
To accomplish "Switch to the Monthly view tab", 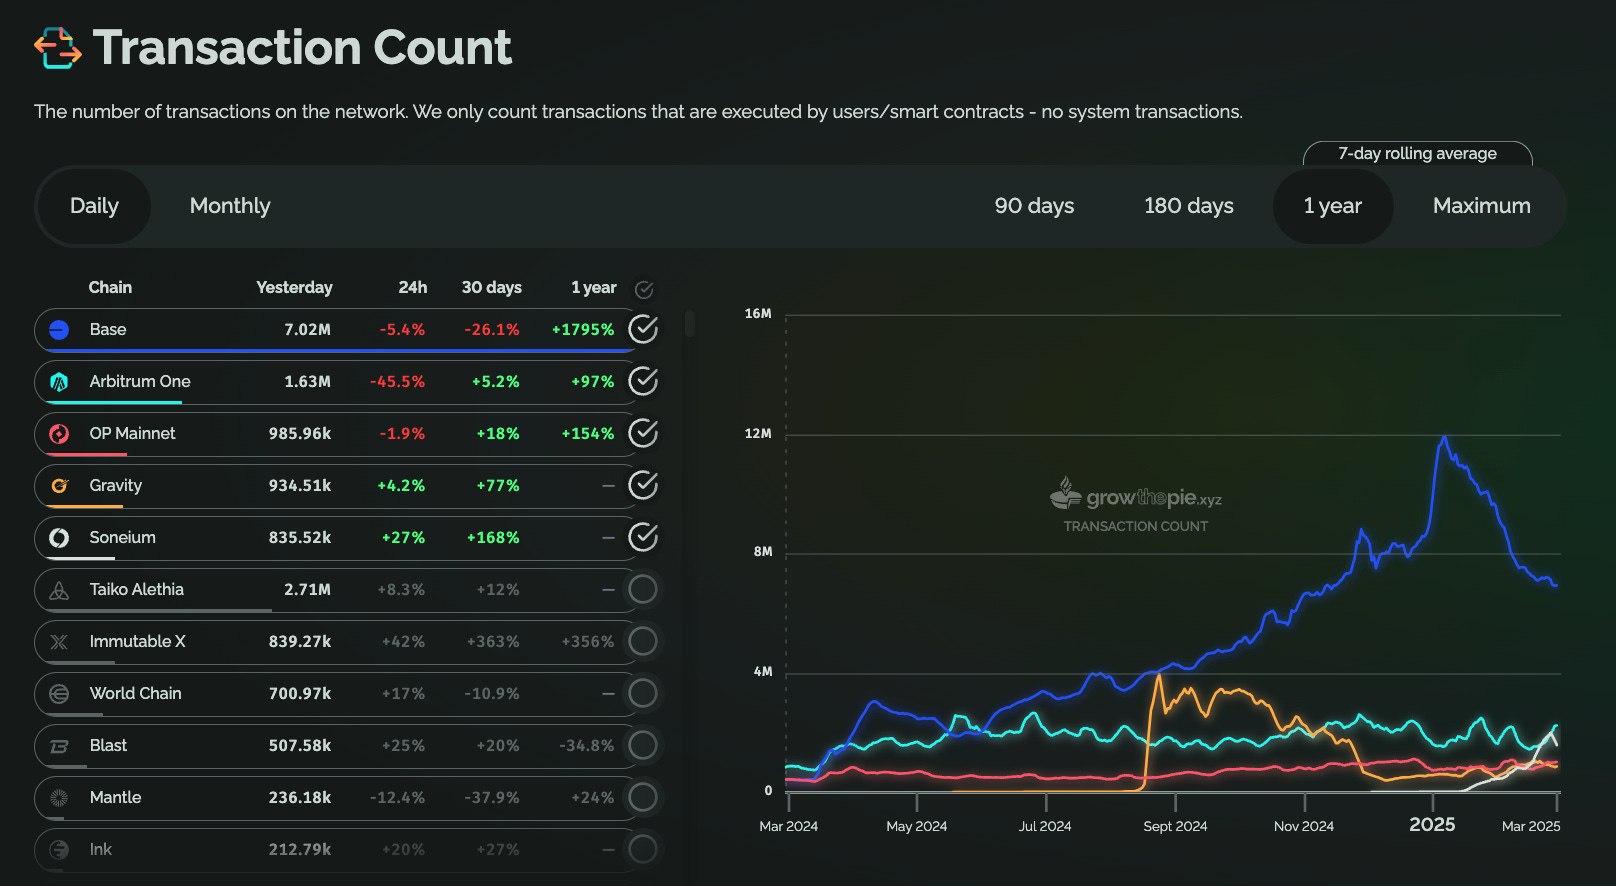I will pos(230,206).
